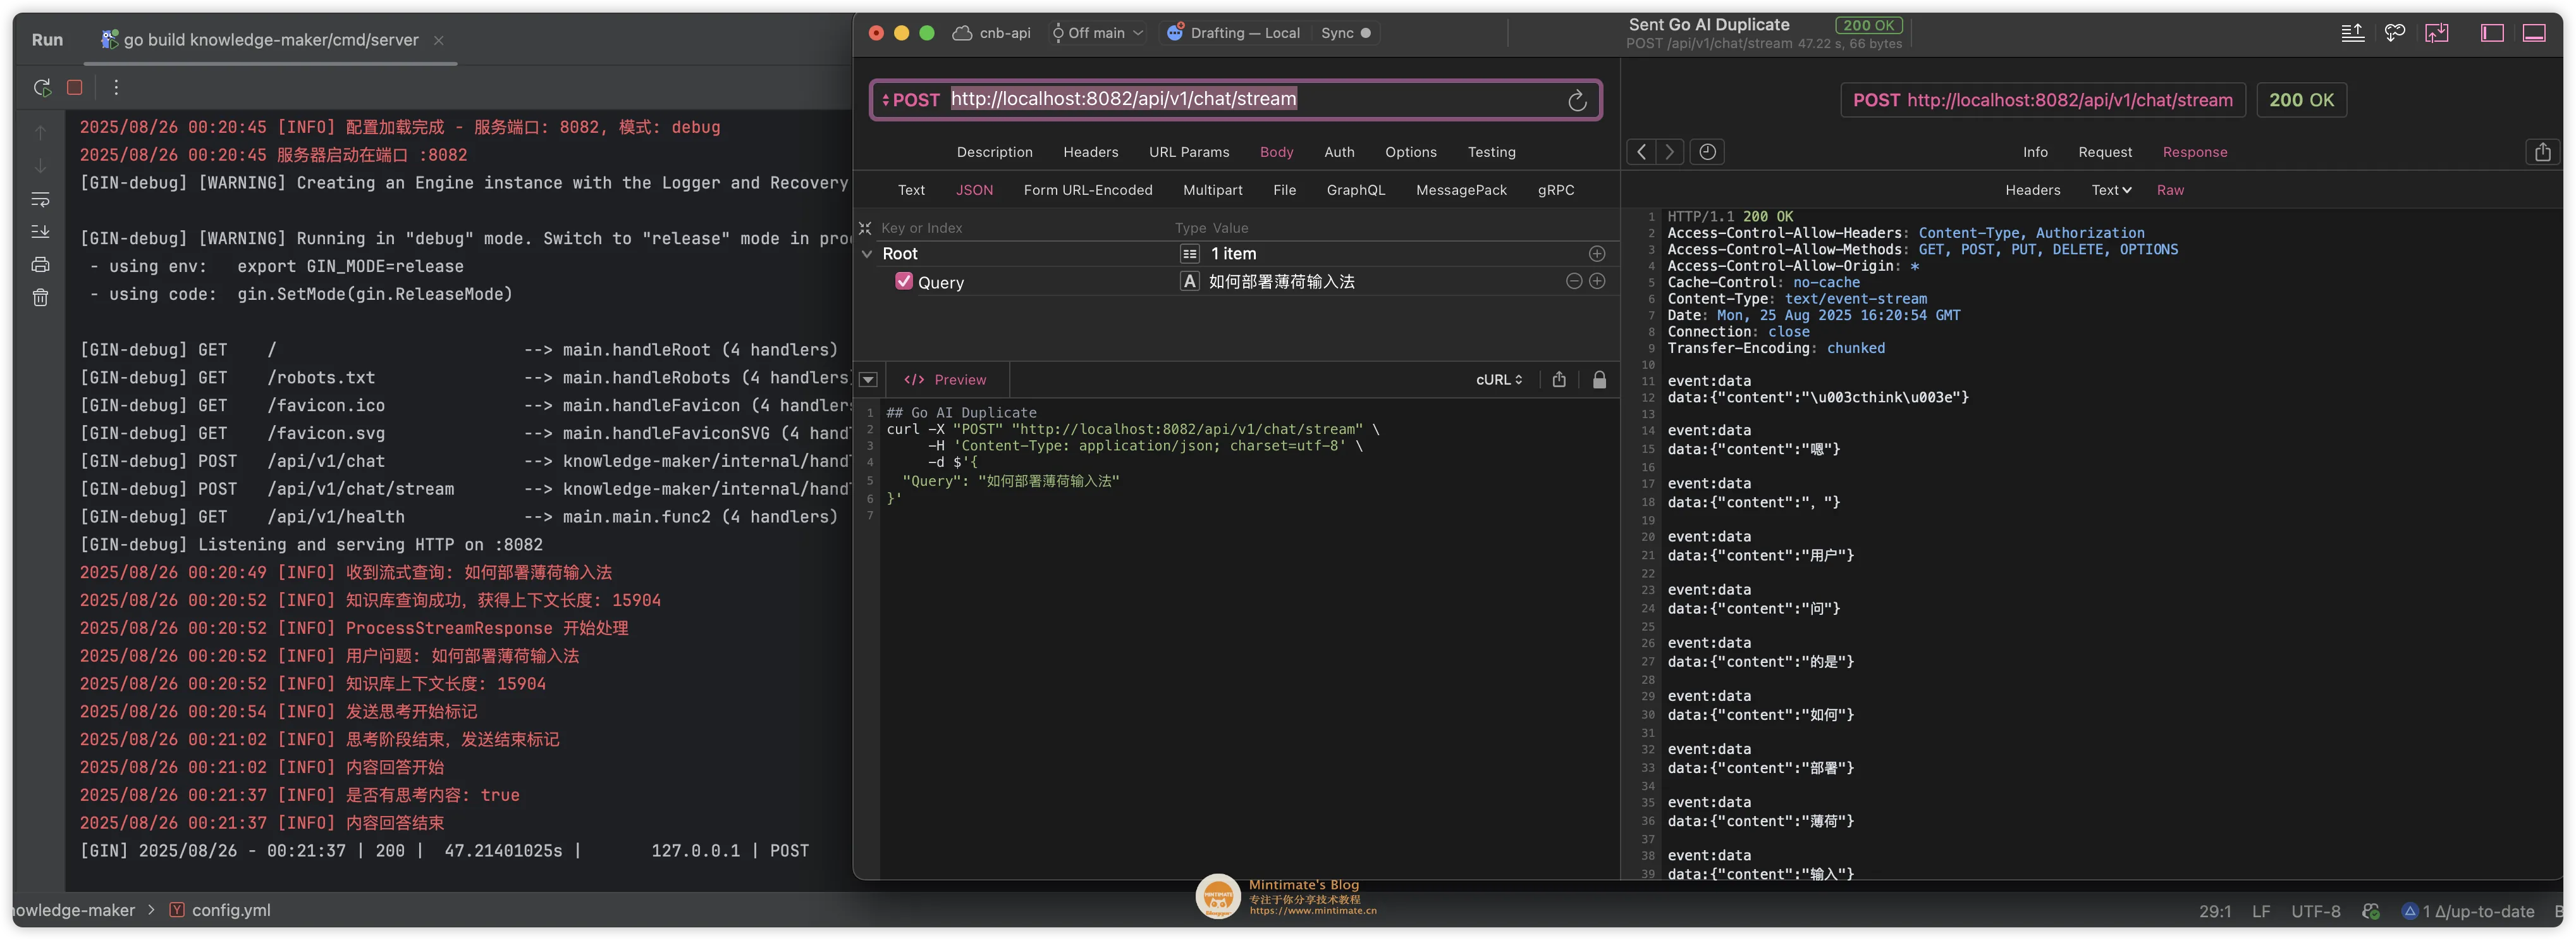
Task: Click the LF line separator status
Action: tap(2261, 912)
